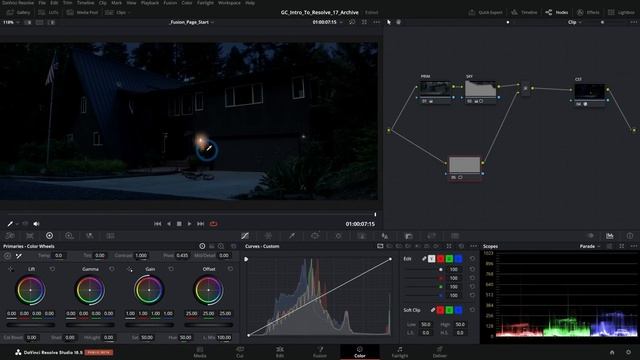Reset the Gamma color wheel

click(x=111, y=269)
